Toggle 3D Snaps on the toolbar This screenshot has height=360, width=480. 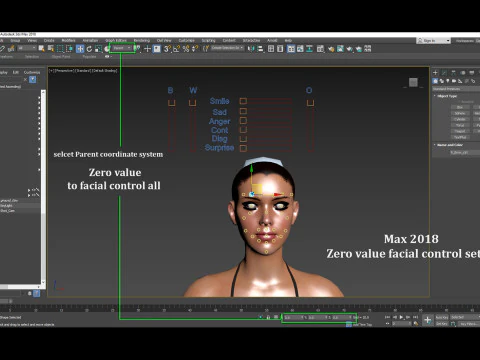pos(167,49)
